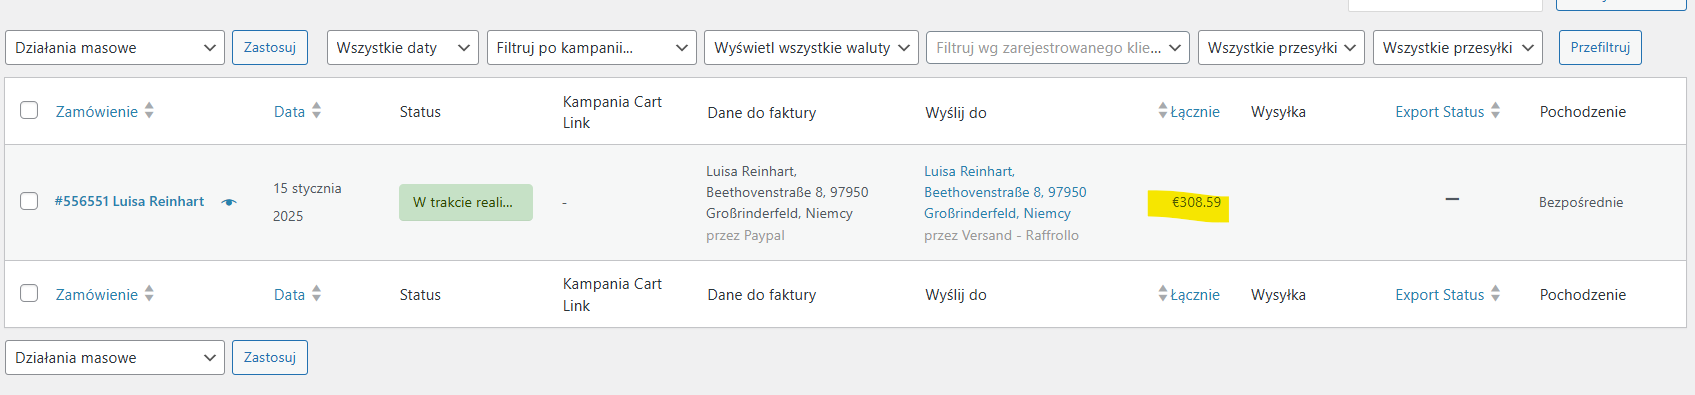Check the box for order #556551
The width and height of the screenshot is (1695, 395).
(29, 201)
